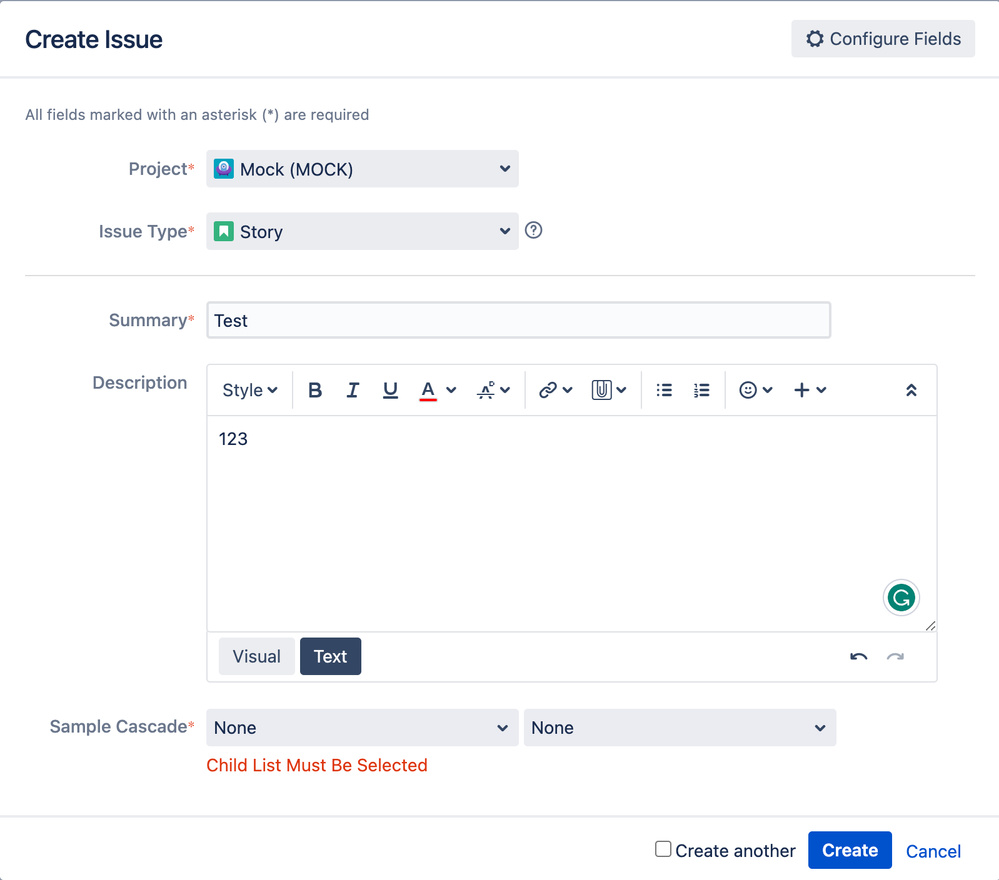Select the Text editor tab
Viewport: 999px width, 880px height.
tap(331, 656)
